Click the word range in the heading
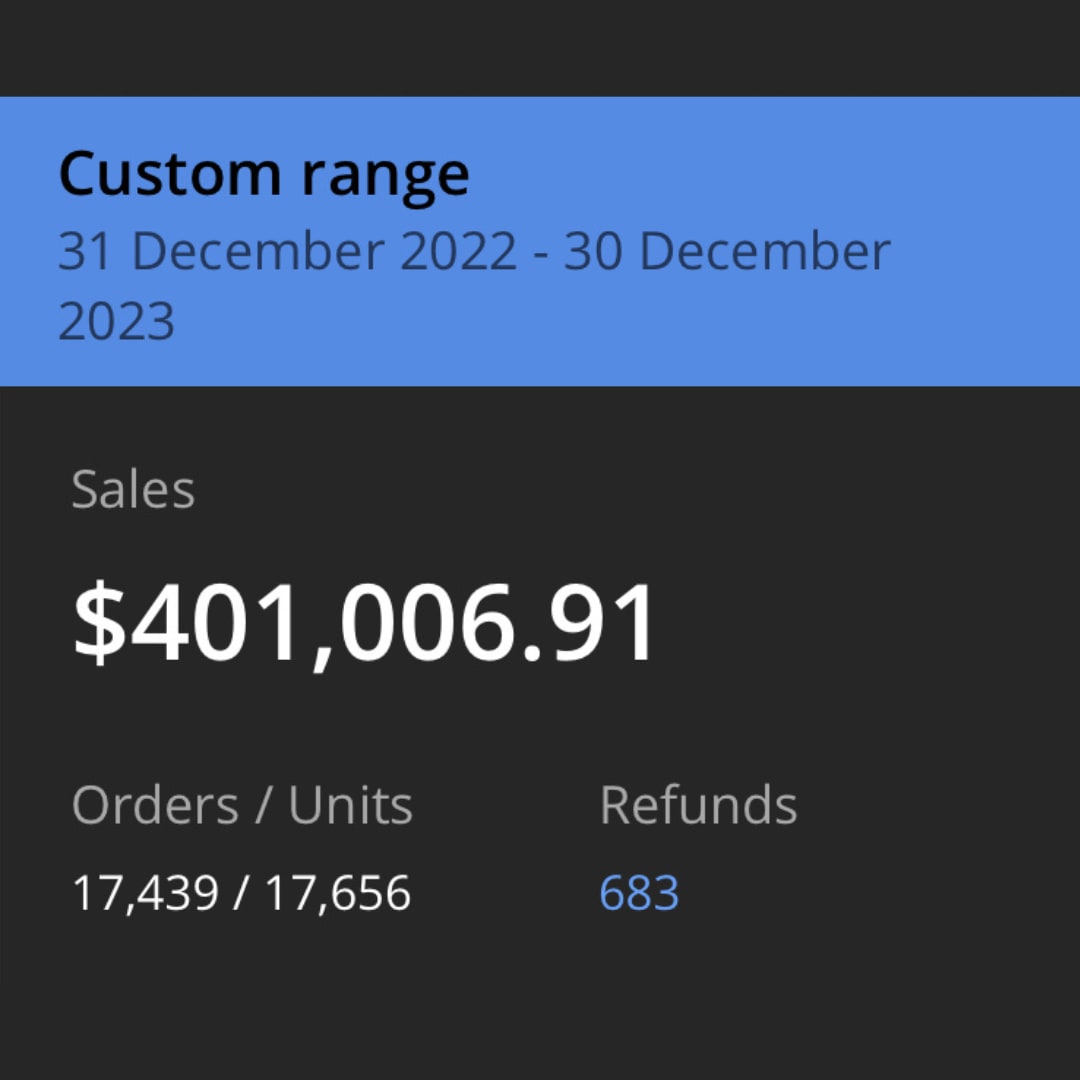This screenshot has width=1080, height=1080. pos(385,176)
